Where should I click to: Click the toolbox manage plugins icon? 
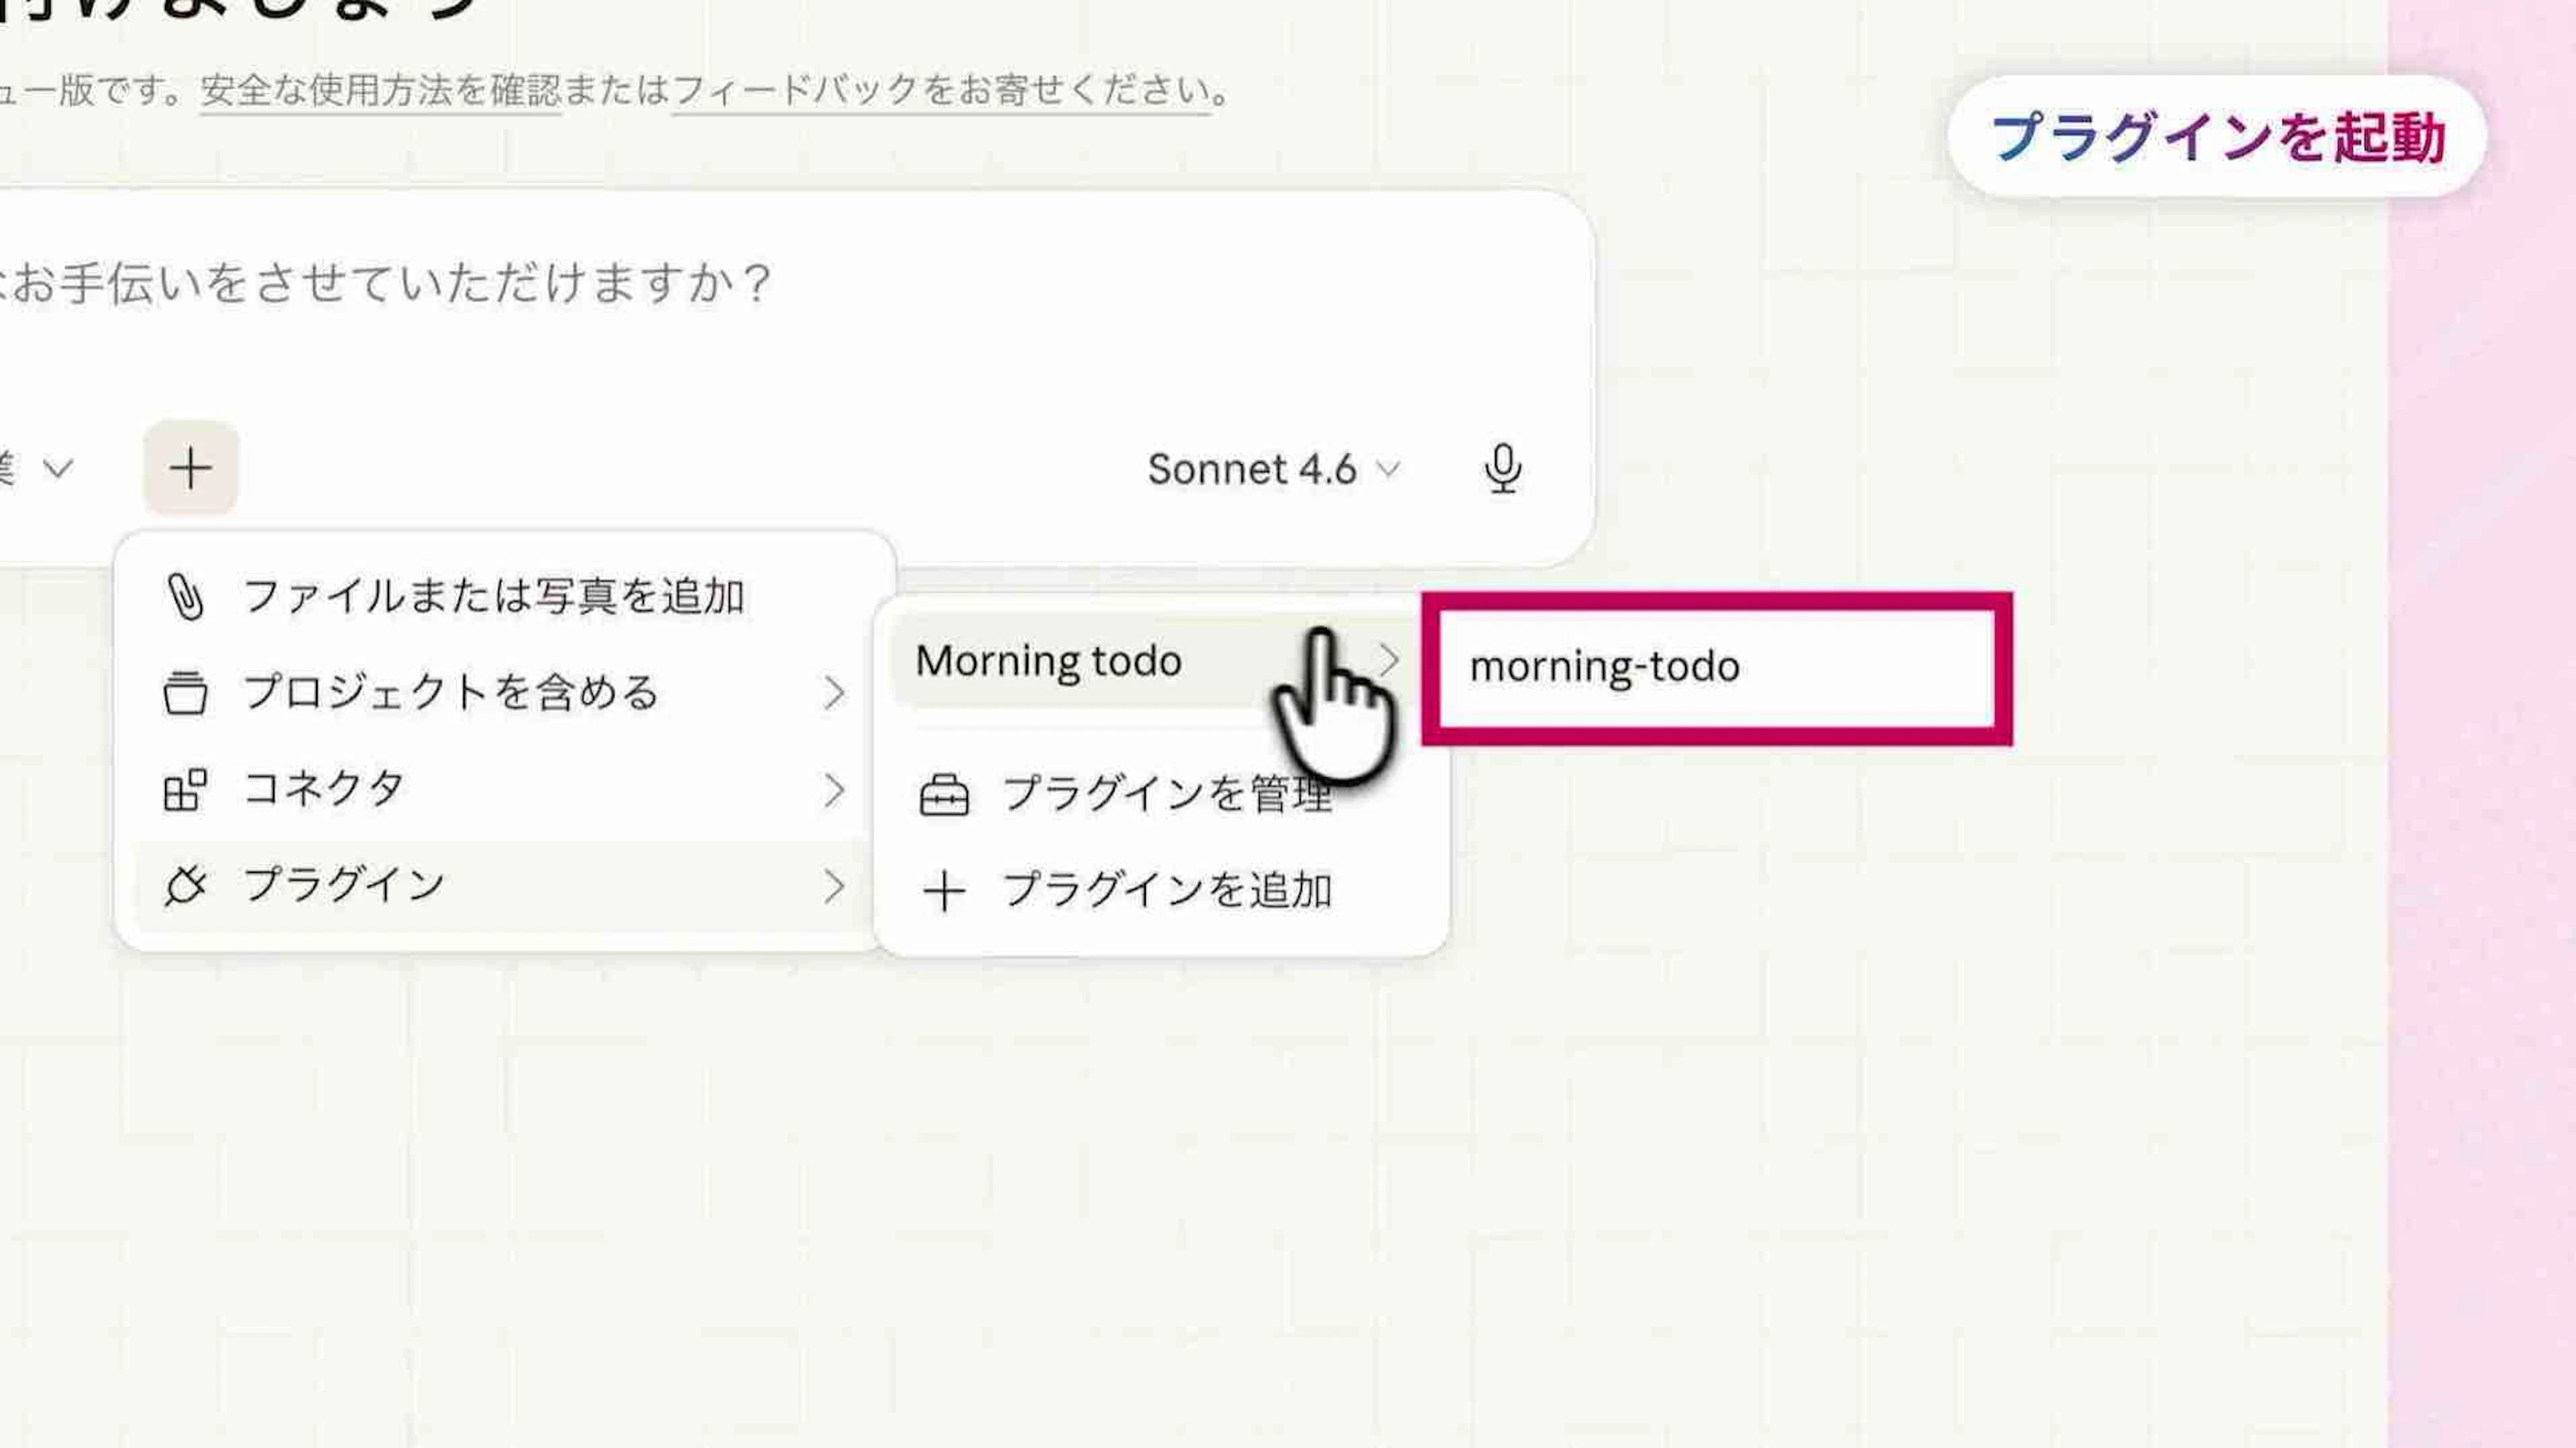[943, 796]
